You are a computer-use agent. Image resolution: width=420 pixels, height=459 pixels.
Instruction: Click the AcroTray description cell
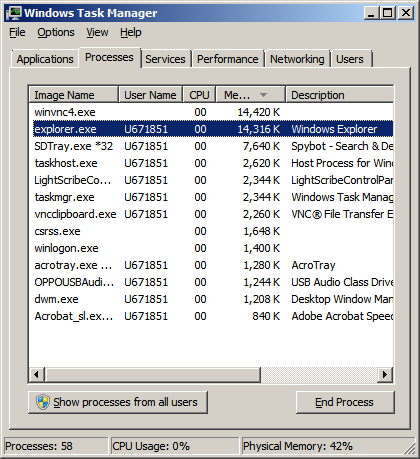pyautogui.click(x=313, y=265)
